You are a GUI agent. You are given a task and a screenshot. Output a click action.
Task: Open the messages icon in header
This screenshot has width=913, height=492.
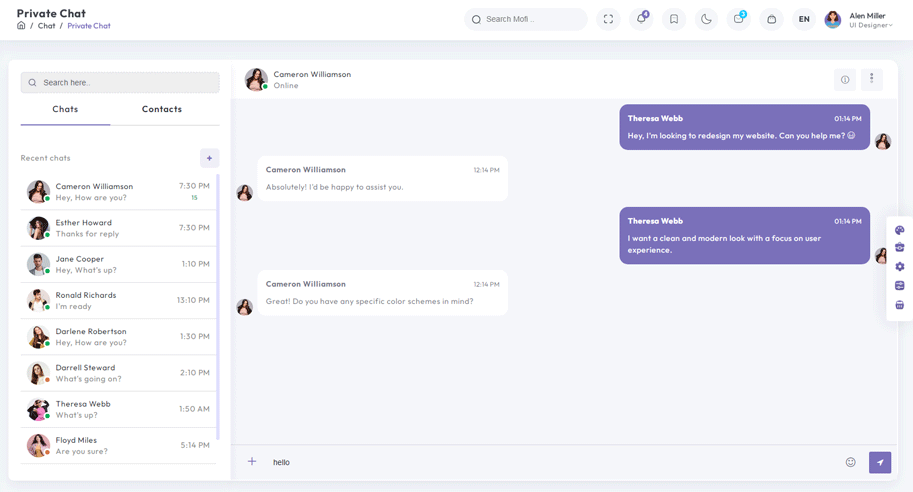739,19
